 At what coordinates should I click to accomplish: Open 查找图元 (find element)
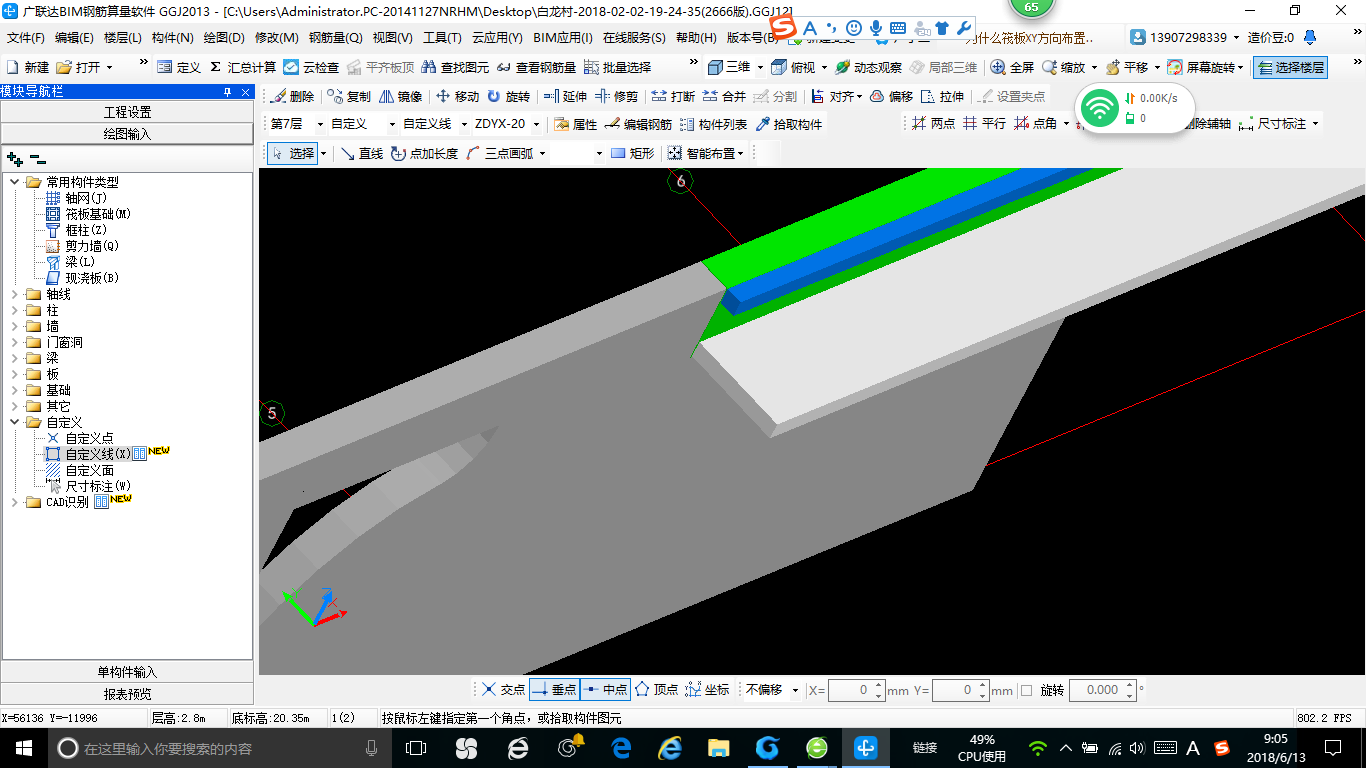point(455,67)
